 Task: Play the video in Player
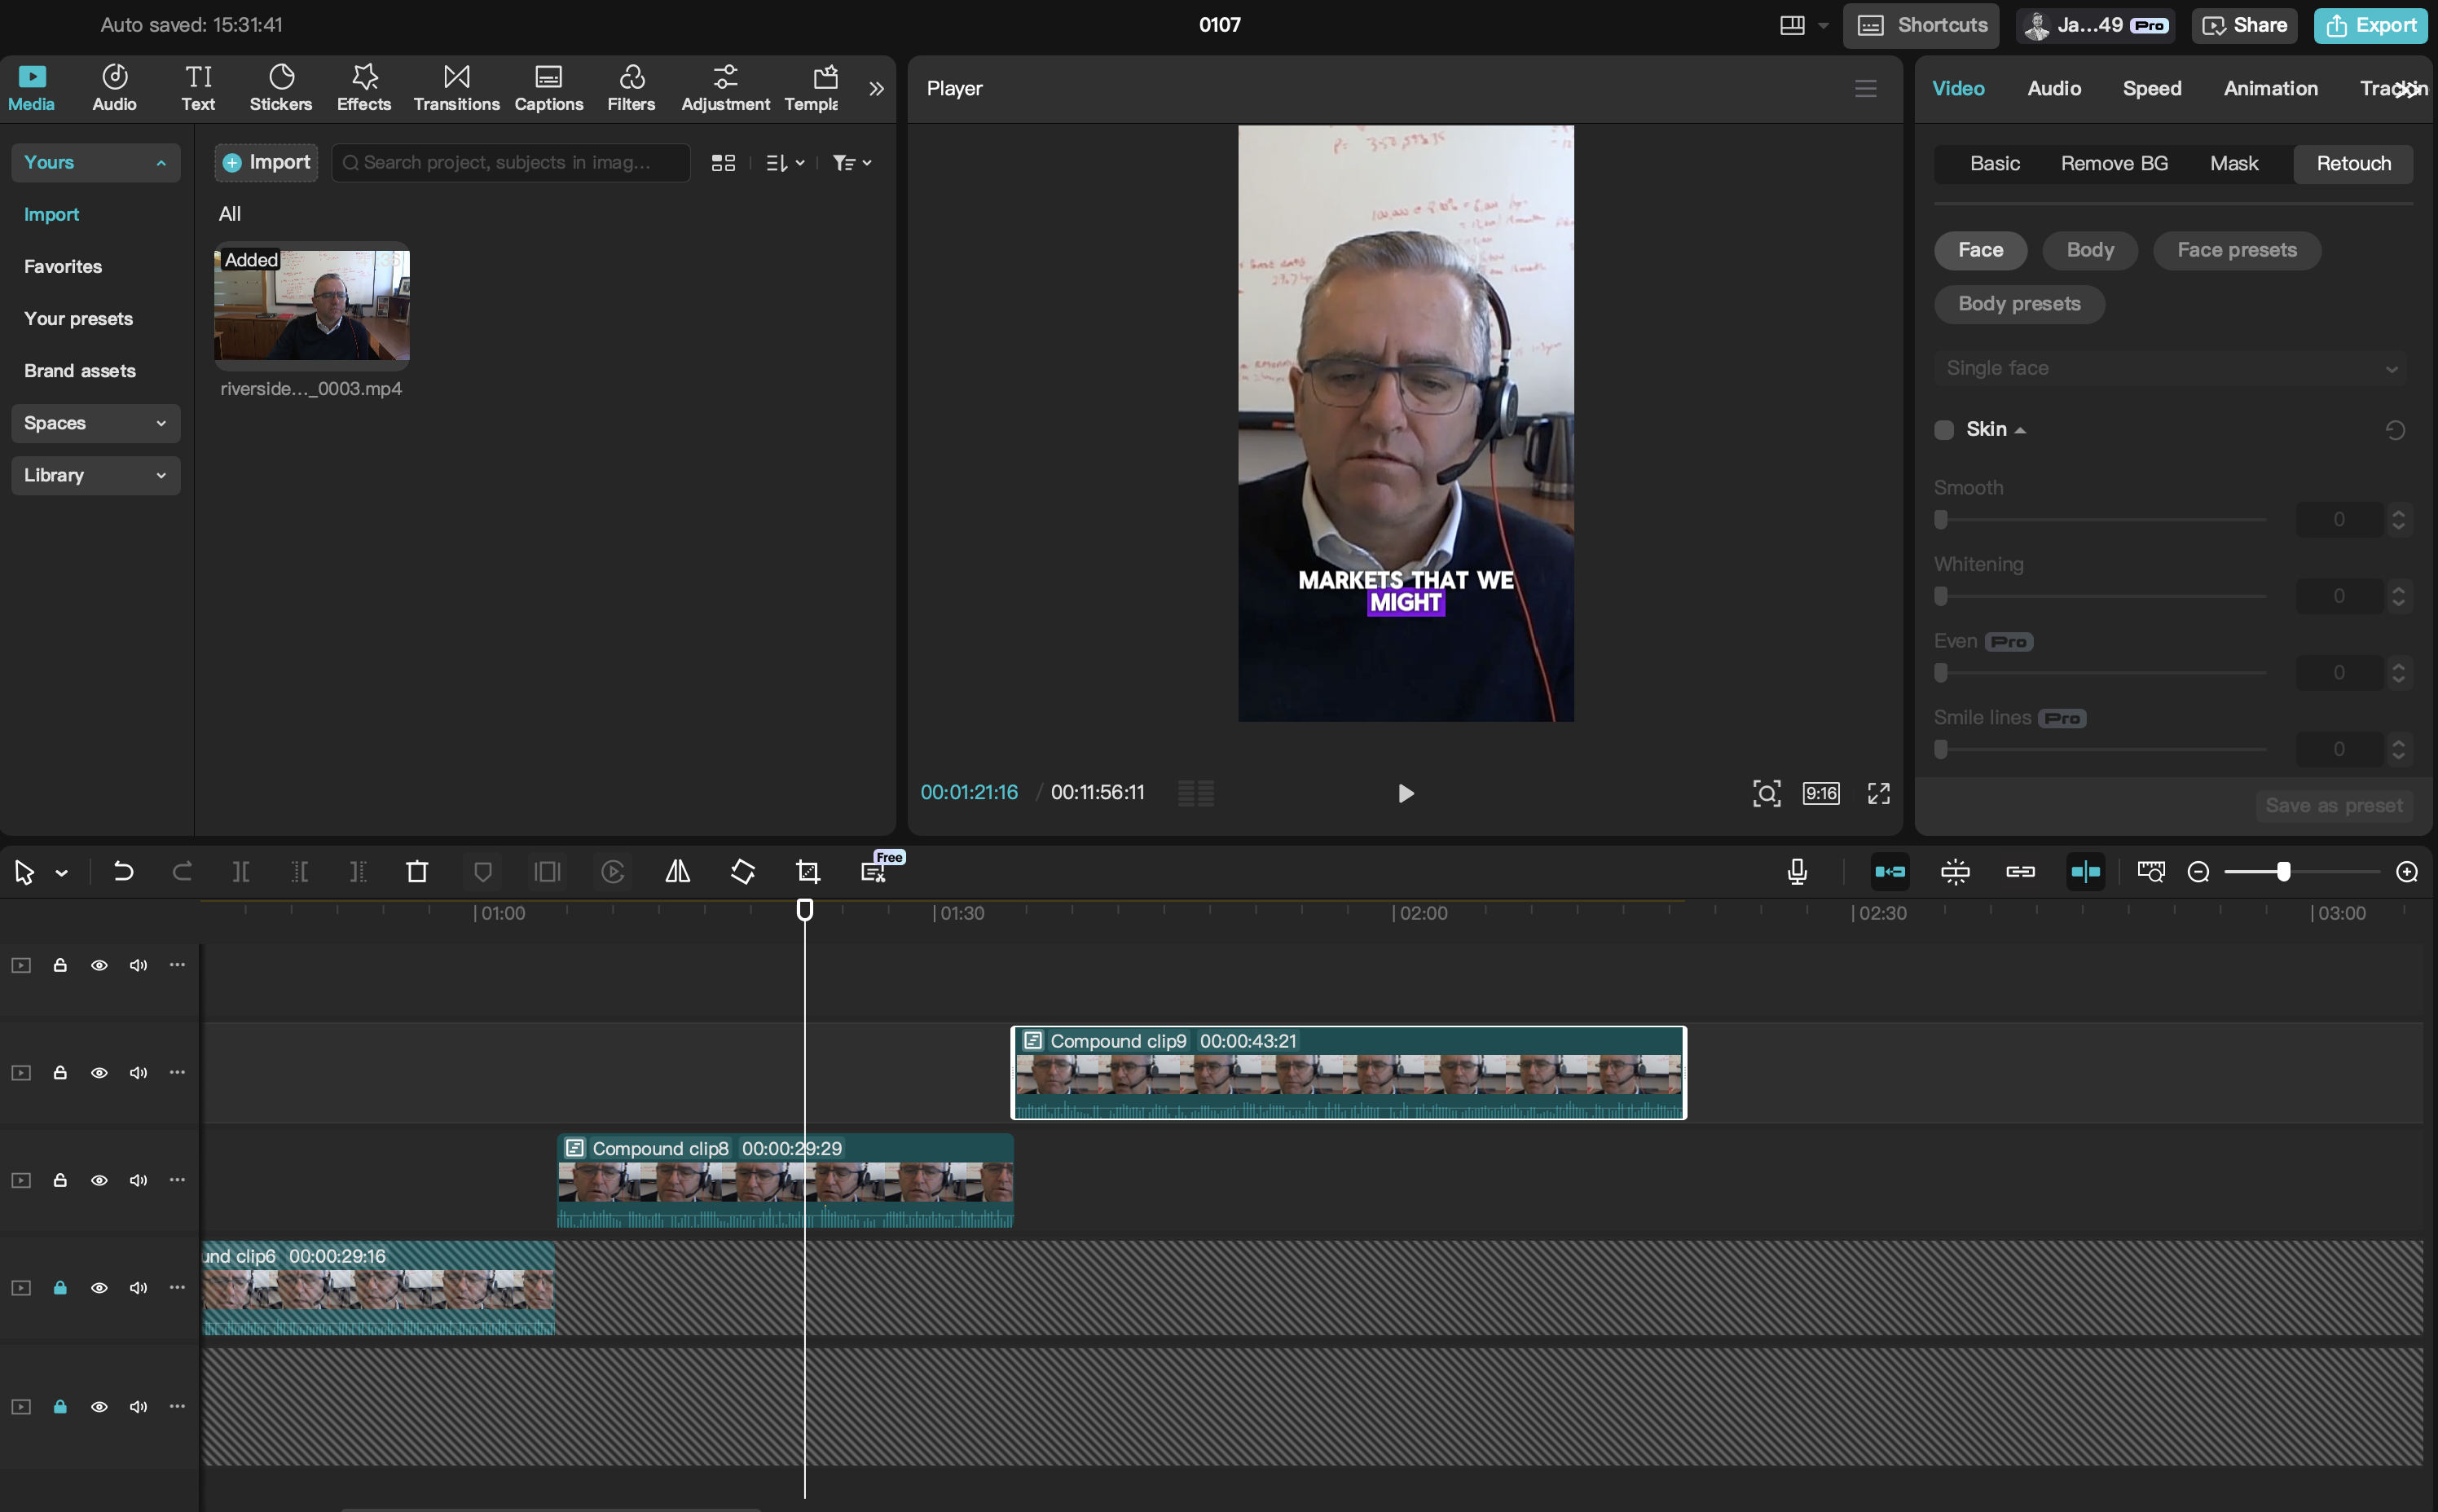tap(1405, 793)
